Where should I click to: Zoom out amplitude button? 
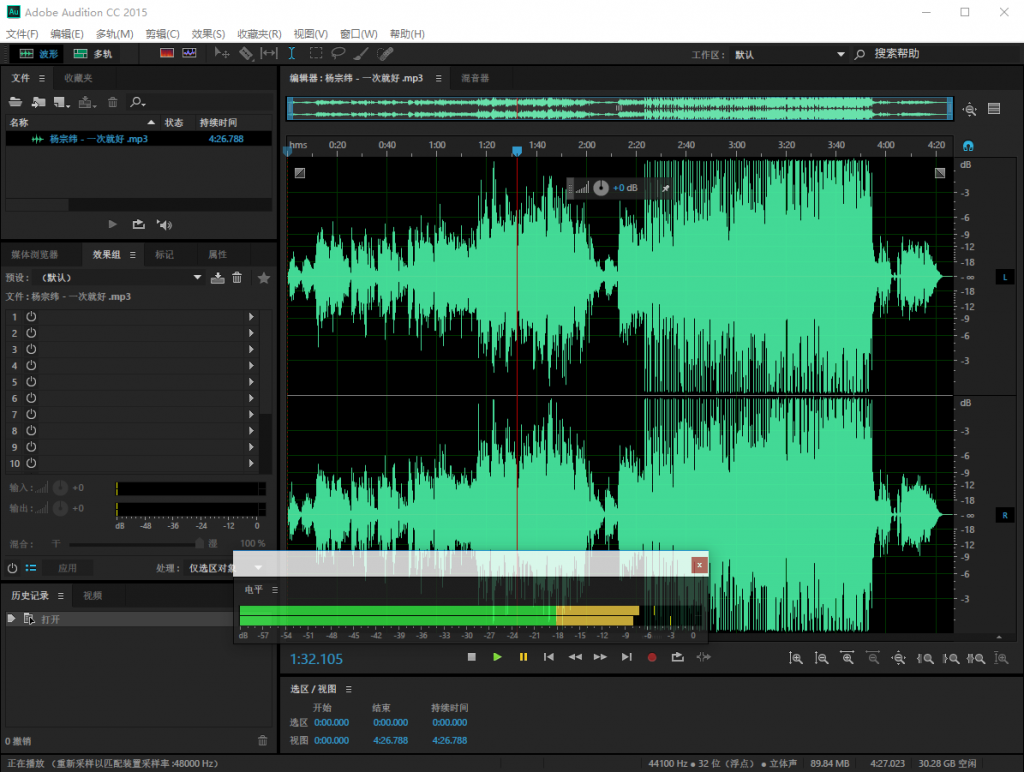point(822,658)
